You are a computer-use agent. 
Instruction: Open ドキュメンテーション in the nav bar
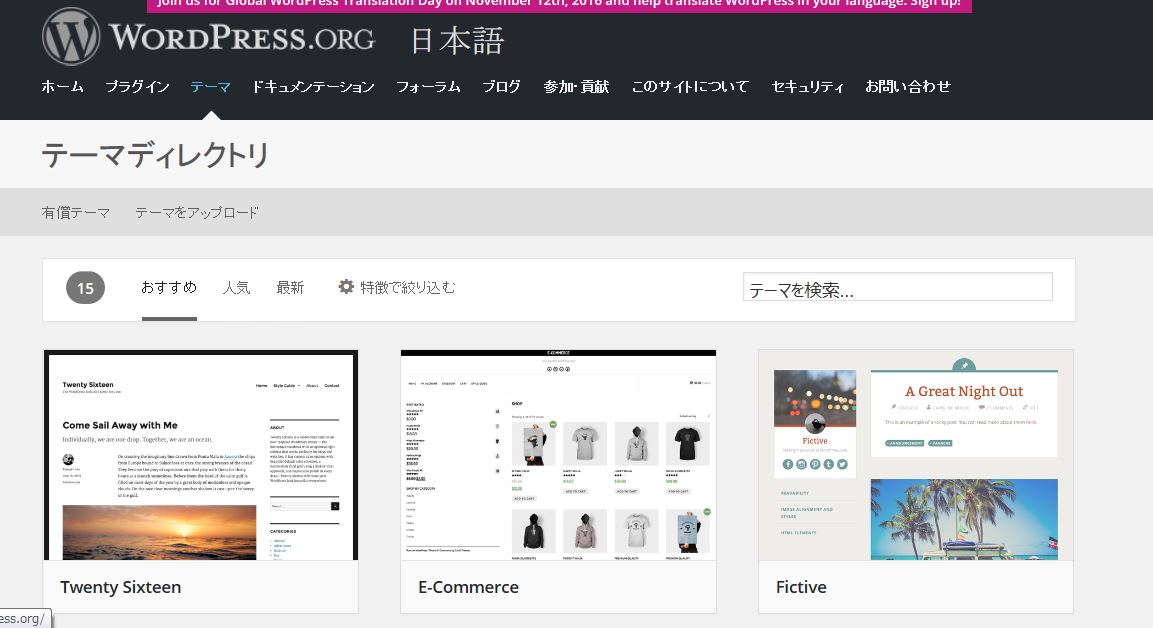tap(313, 87)
